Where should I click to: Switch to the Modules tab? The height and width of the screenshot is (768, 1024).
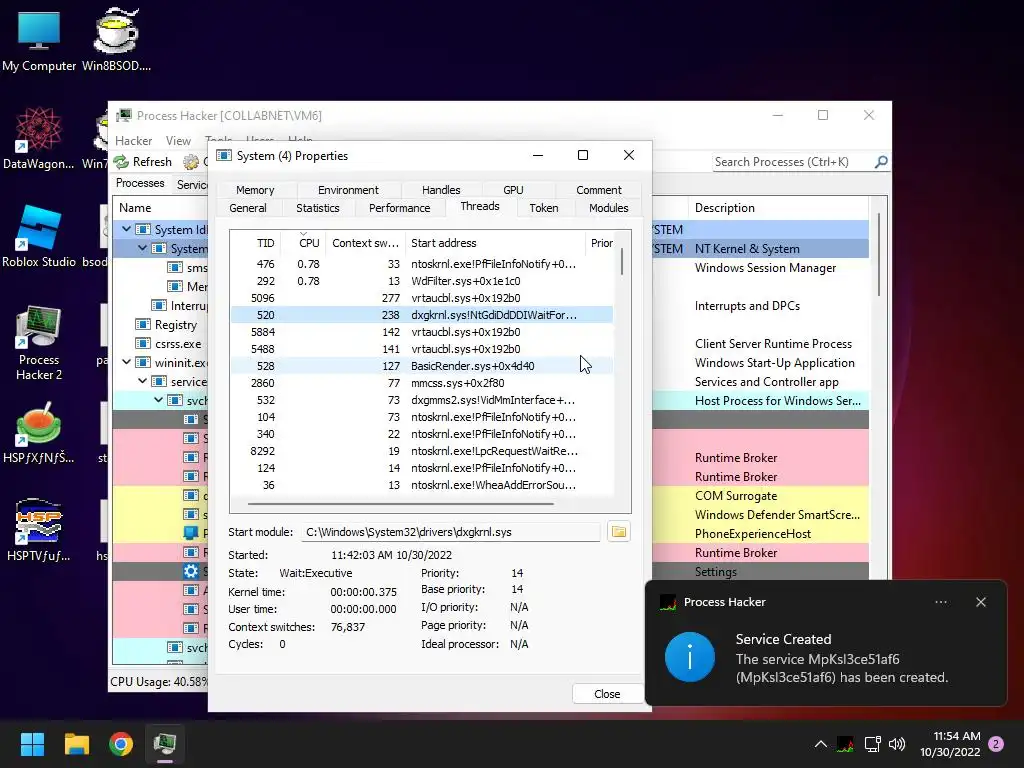608,208
